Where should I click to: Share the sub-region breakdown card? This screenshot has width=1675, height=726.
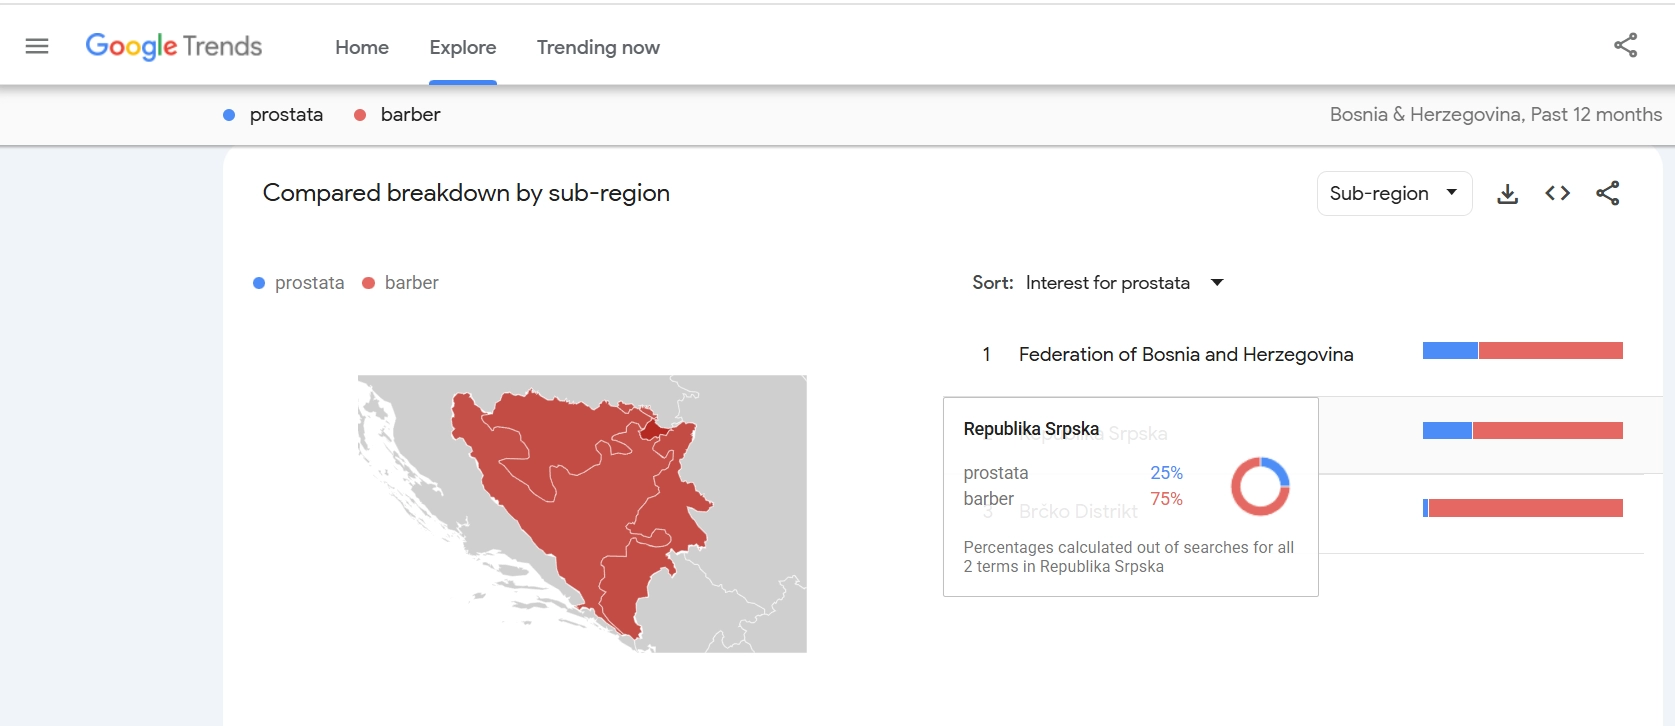tap(1607, 194)
